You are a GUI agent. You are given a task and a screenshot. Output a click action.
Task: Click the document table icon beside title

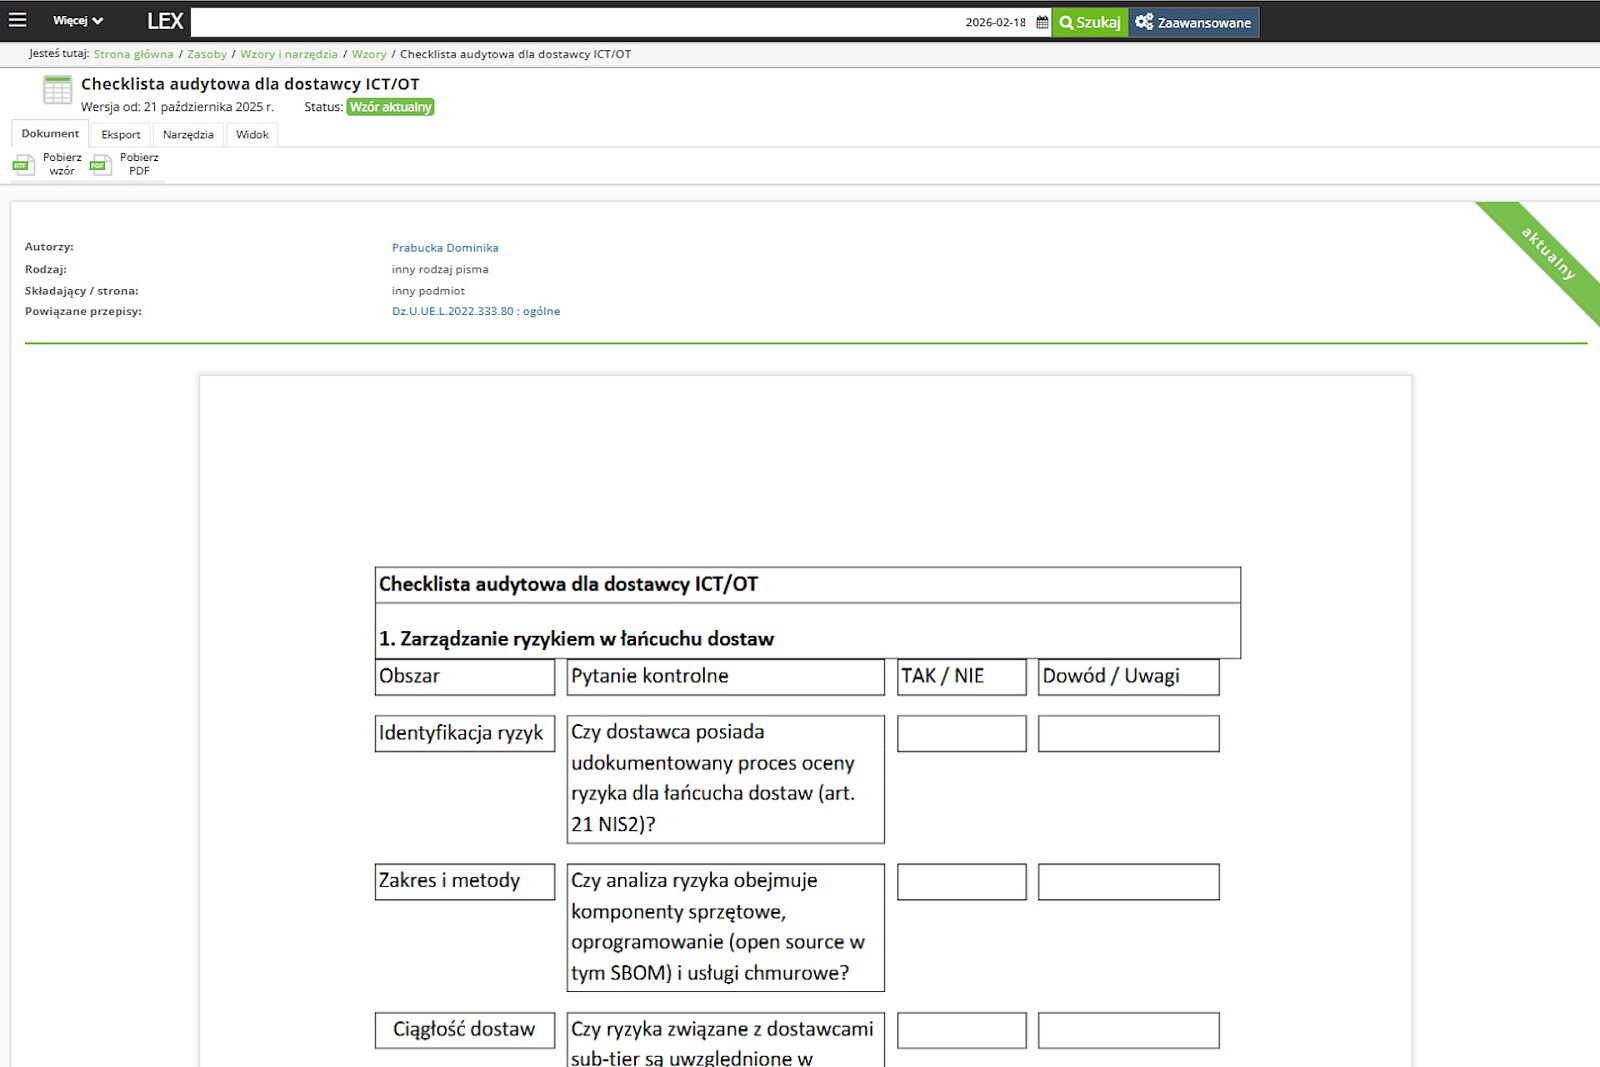click(57, 91)
